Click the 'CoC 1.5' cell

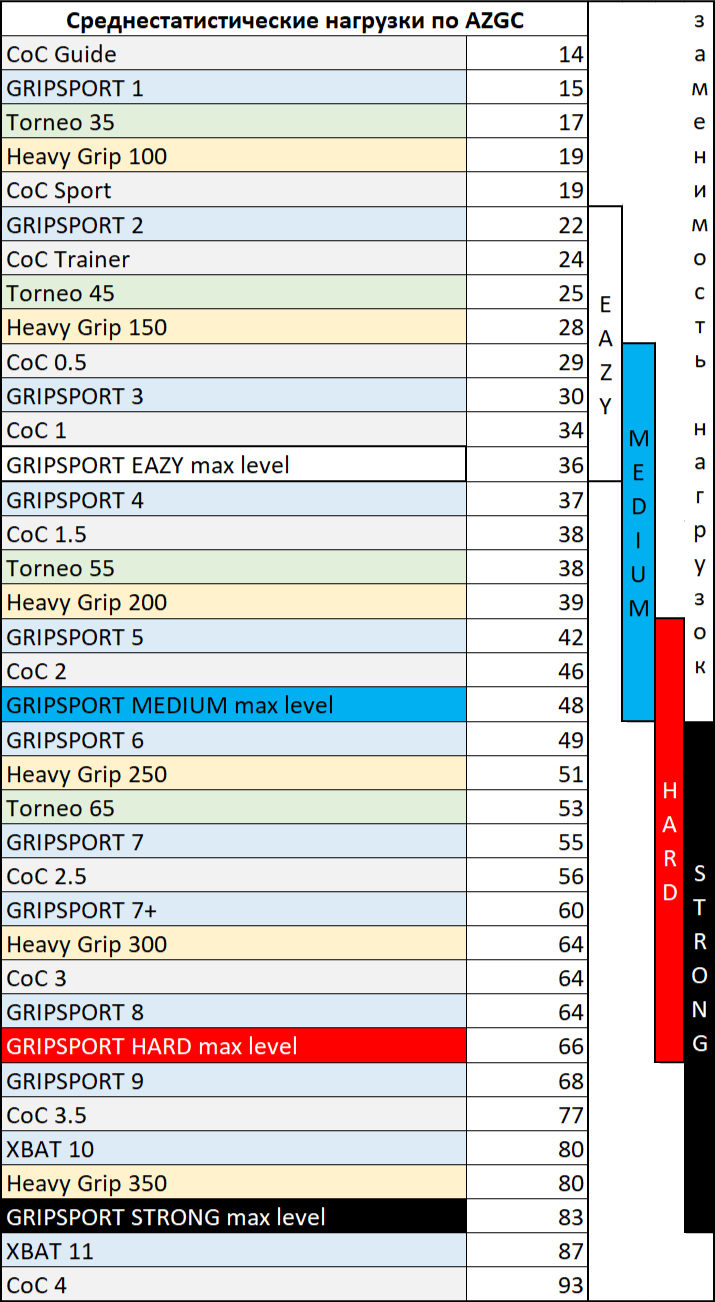click(x=234, y=534)
